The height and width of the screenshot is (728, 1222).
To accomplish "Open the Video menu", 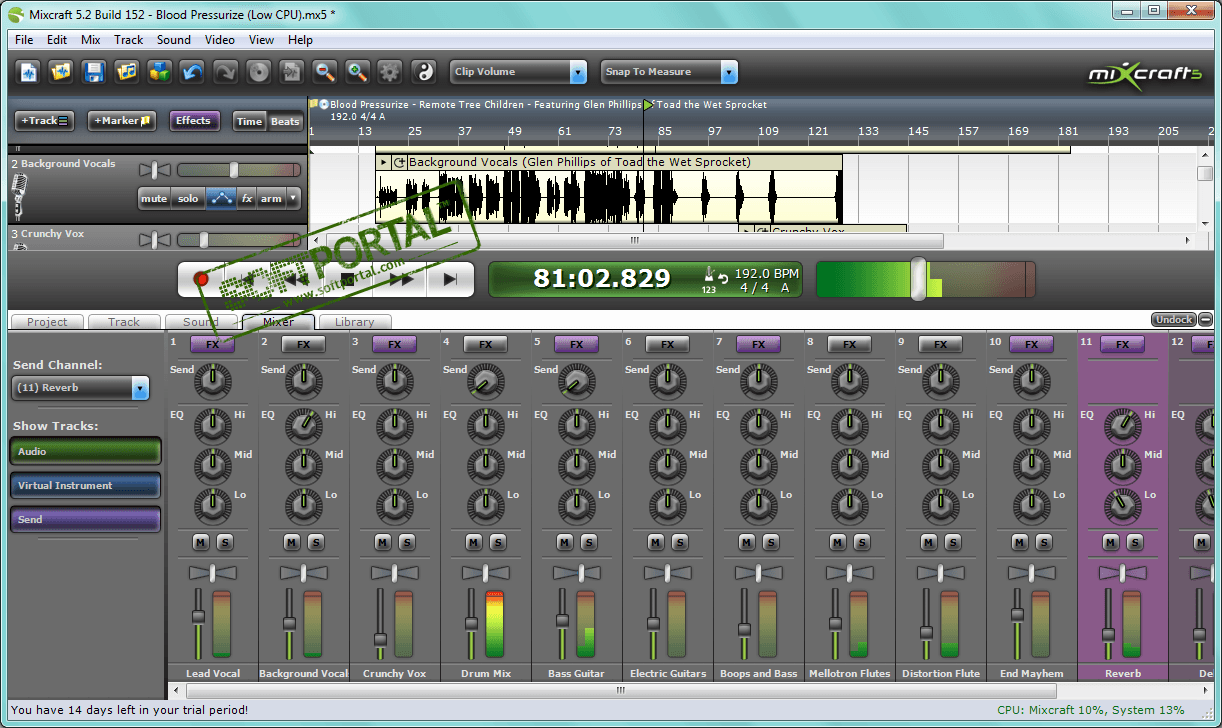I will [219, 40].
